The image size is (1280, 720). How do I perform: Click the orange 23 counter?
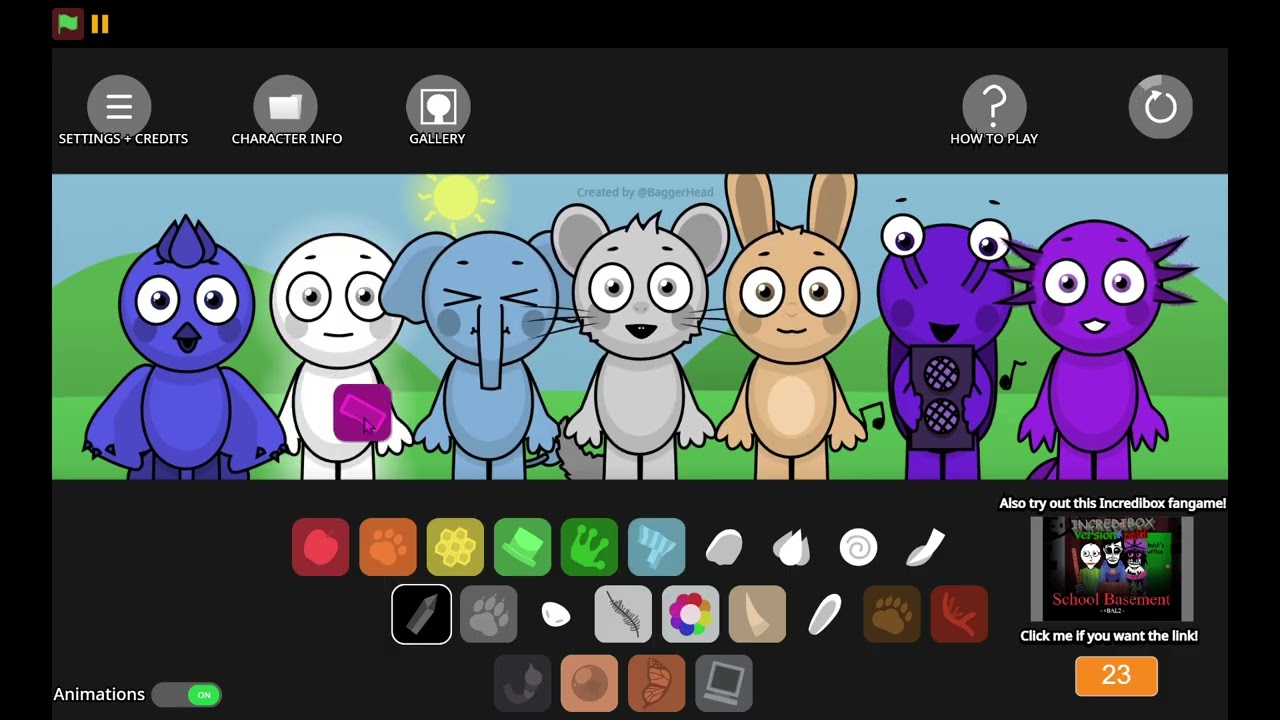[x=1116, y=676]
